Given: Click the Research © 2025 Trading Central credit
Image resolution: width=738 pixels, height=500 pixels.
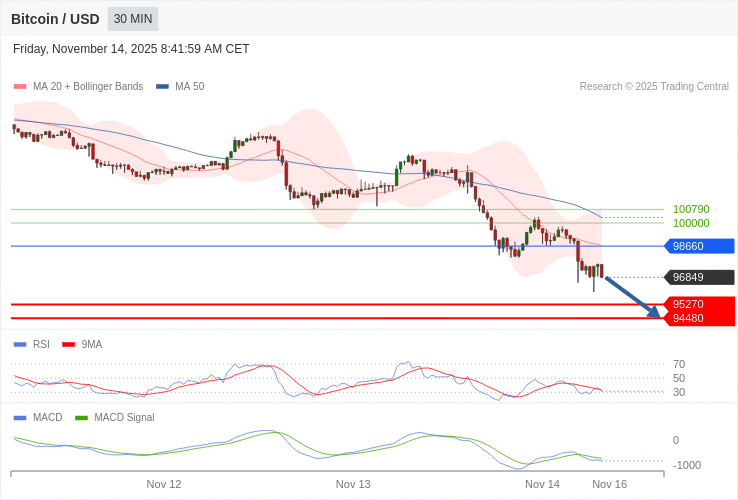Looking at the screenshot, I should tap(654, 87).
